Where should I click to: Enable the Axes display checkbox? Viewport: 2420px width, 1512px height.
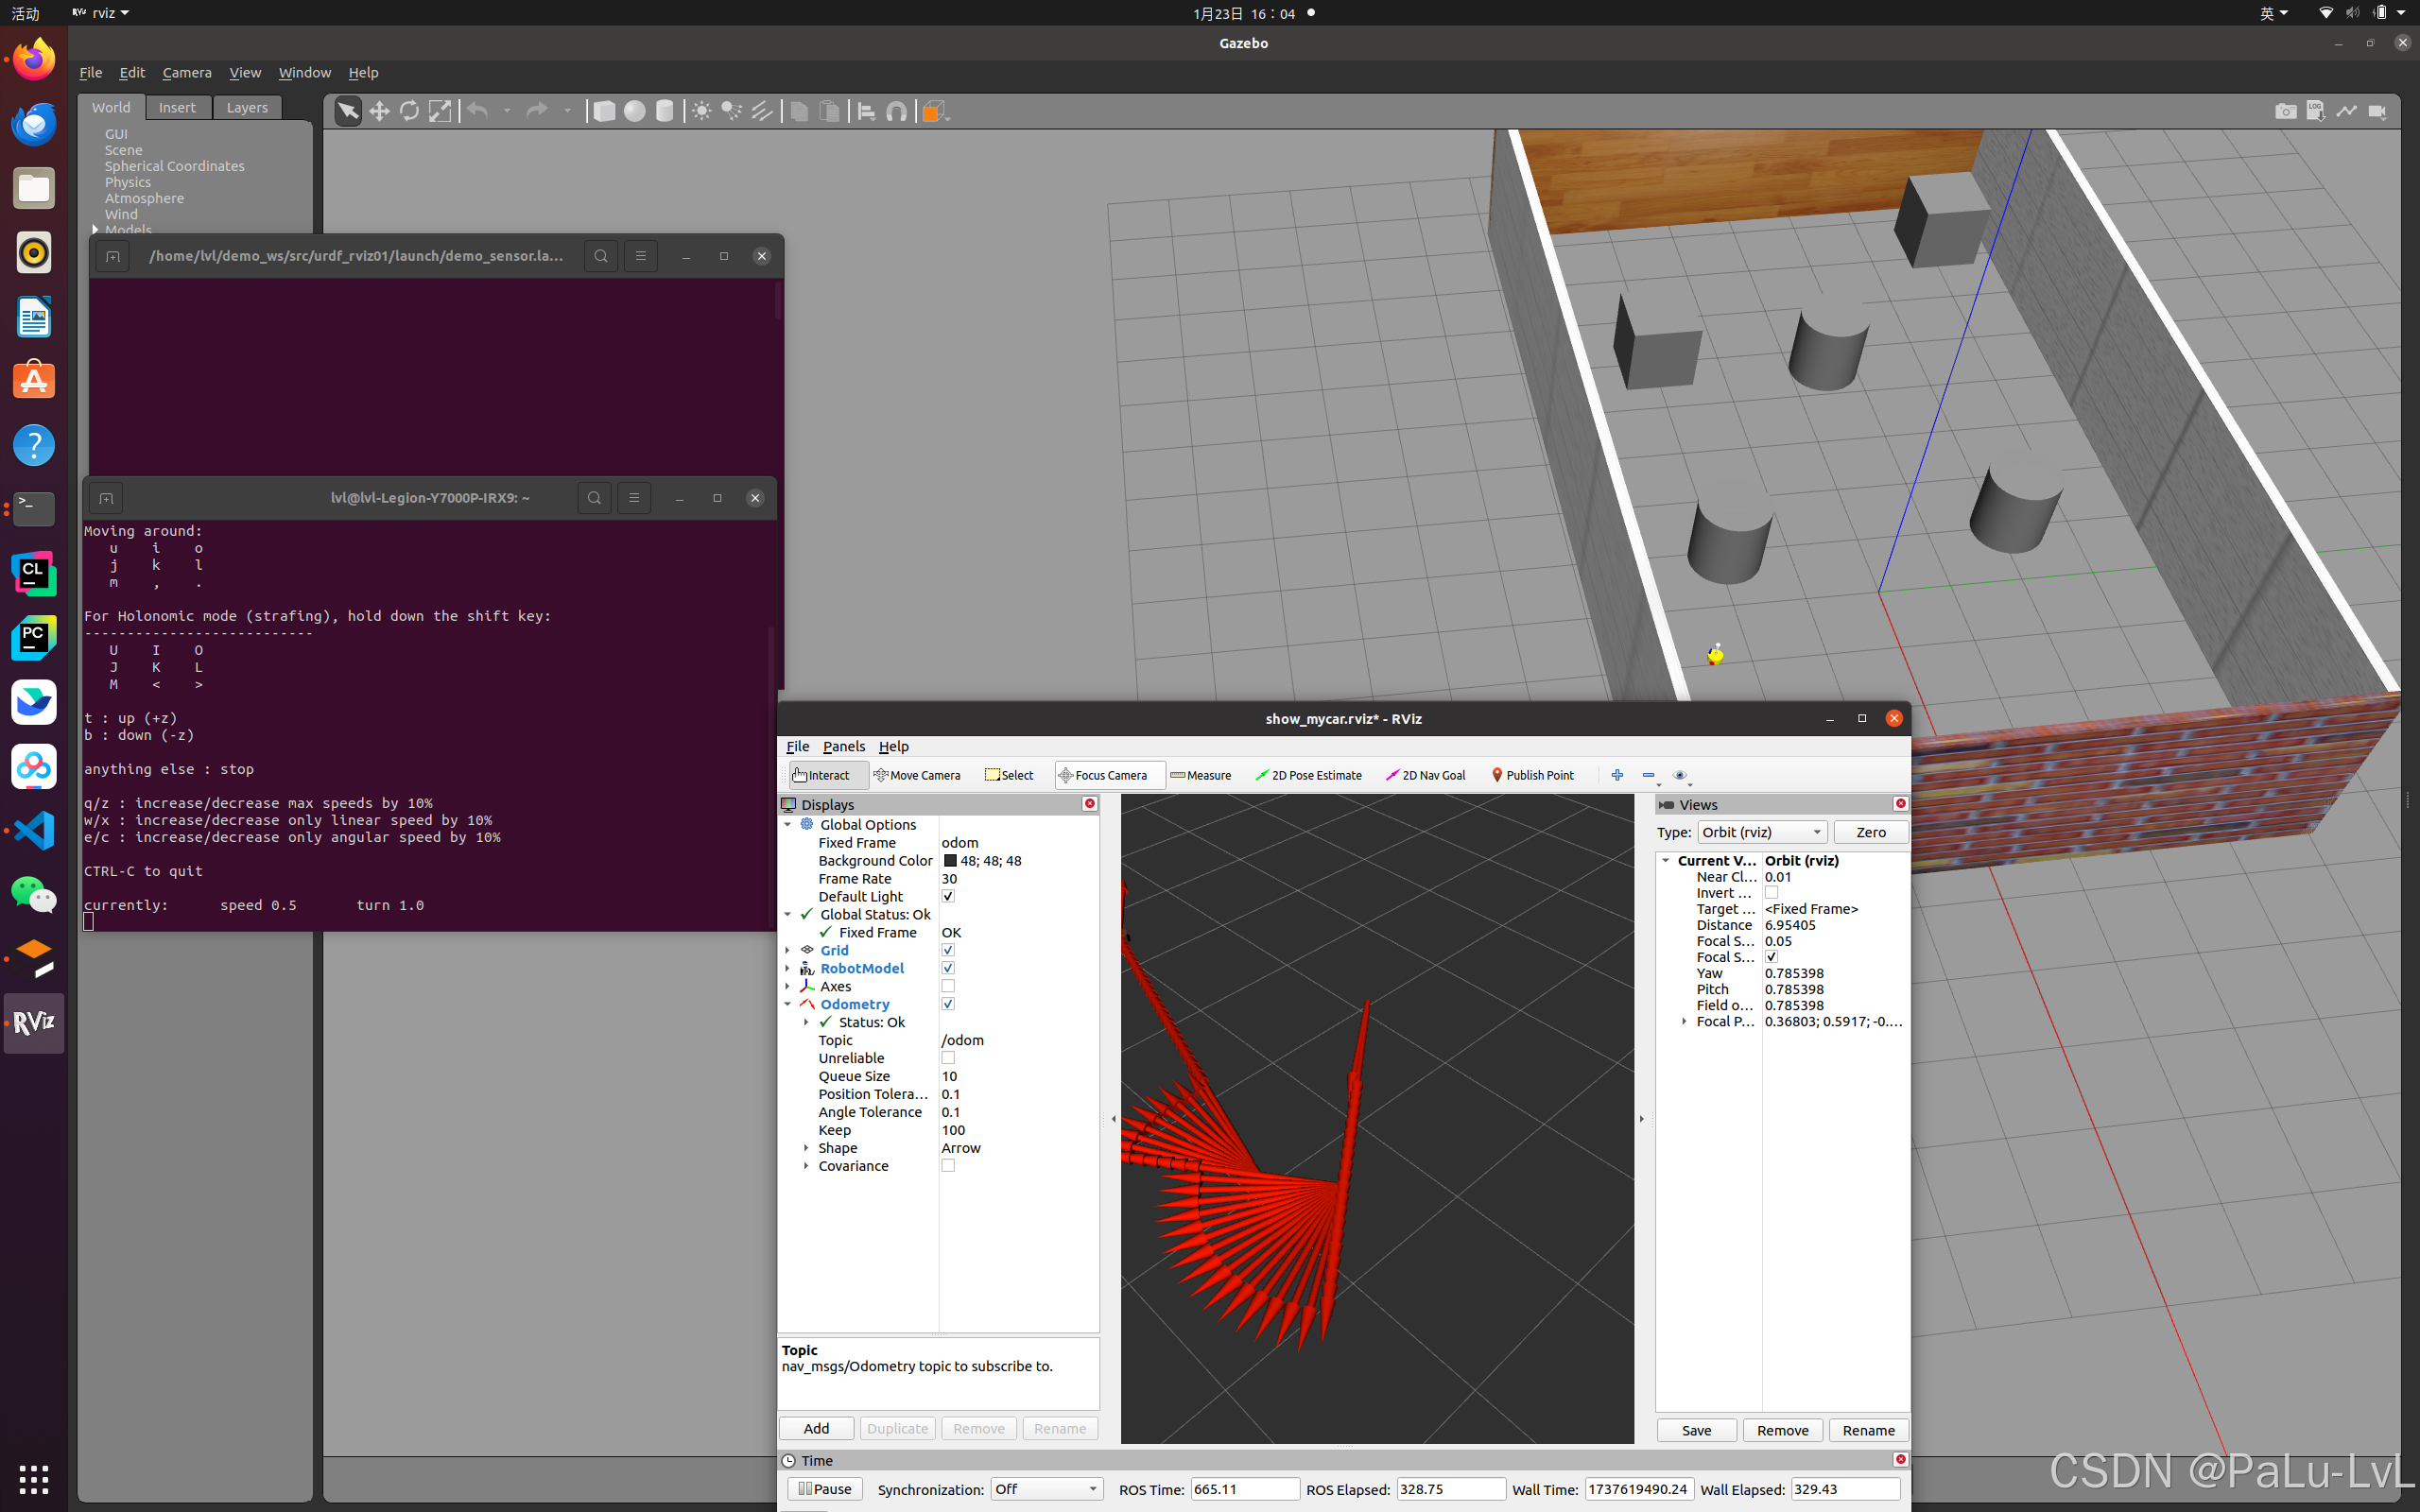948,986
